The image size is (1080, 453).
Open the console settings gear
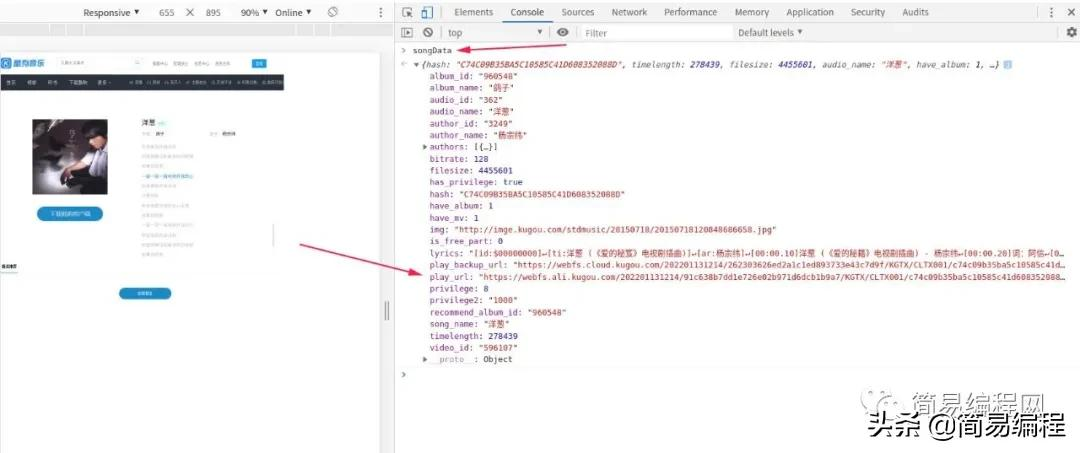click(1071, 32)
